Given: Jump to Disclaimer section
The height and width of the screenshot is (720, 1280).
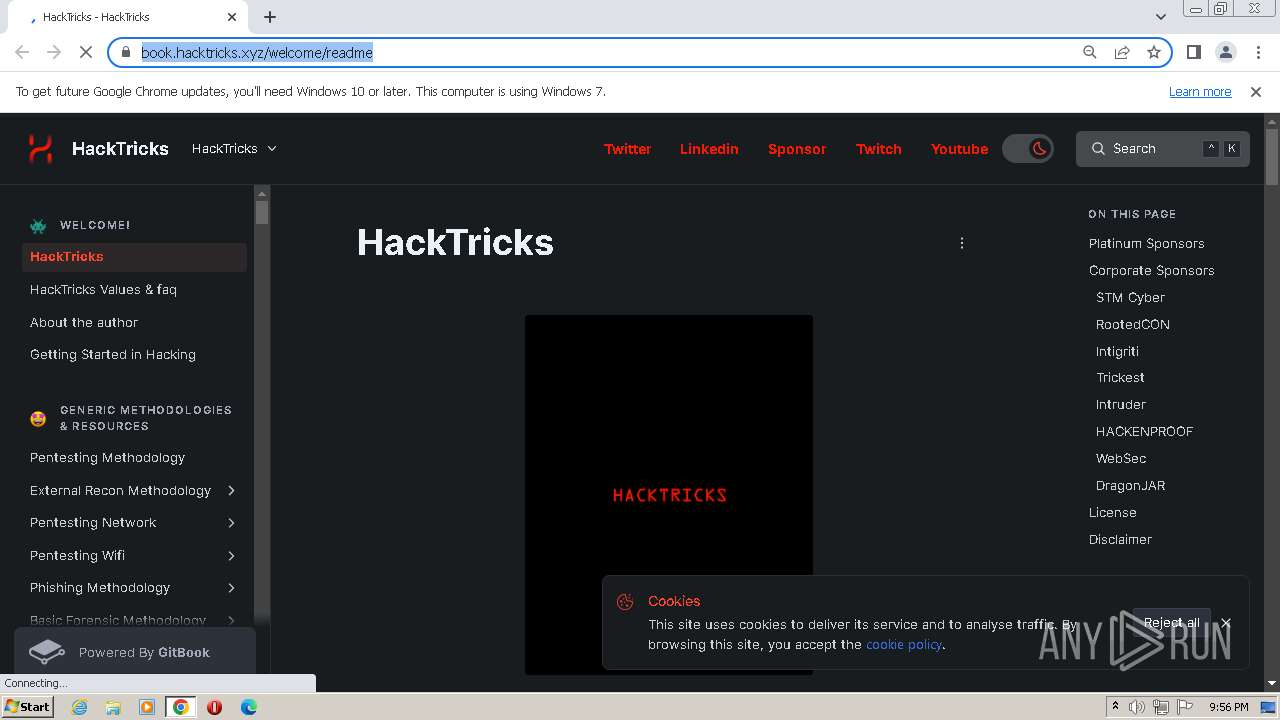Looking at the screenshot, I should (x=1120, y=540).
